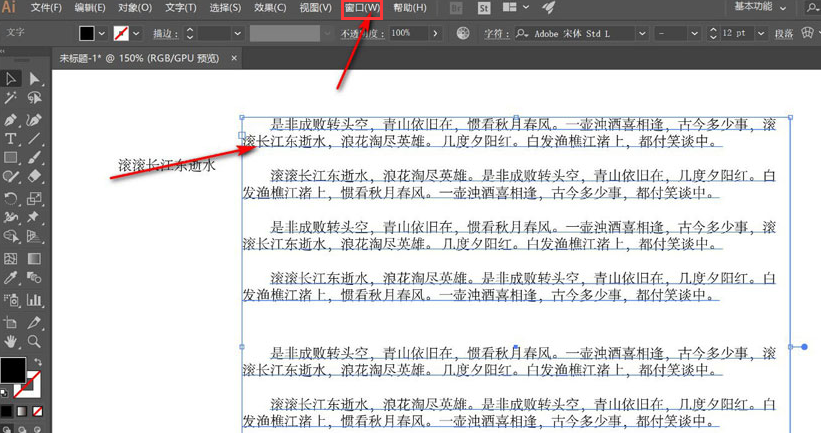Select the Hand tool
Image resolution: width=821 pixels, height=433 pixels.
coord(11,342)
